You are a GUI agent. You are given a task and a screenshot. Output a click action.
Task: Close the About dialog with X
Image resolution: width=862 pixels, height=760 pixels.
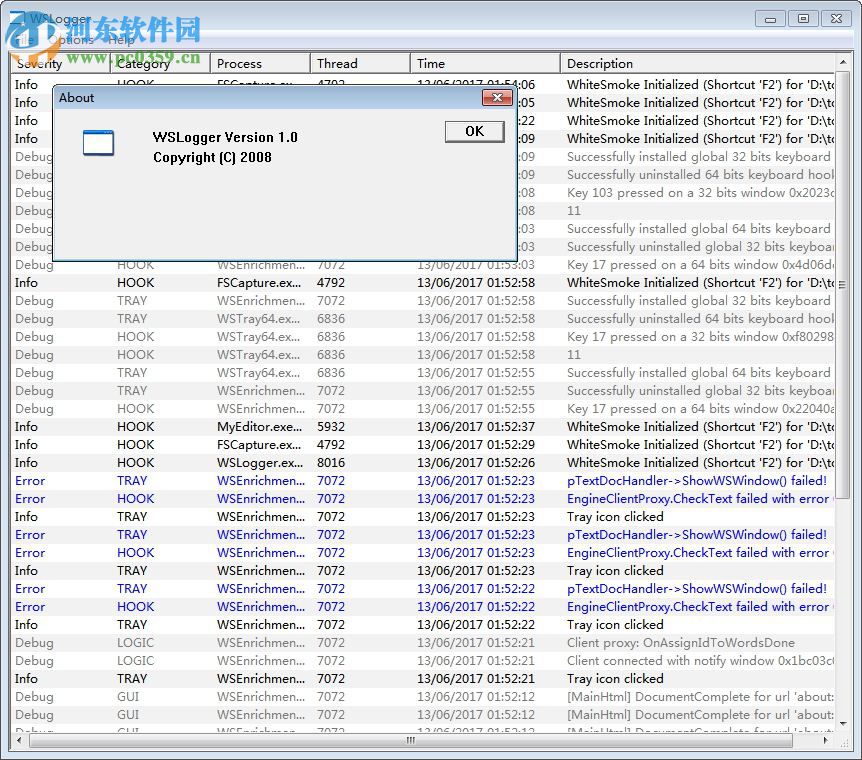pos(497,97)
